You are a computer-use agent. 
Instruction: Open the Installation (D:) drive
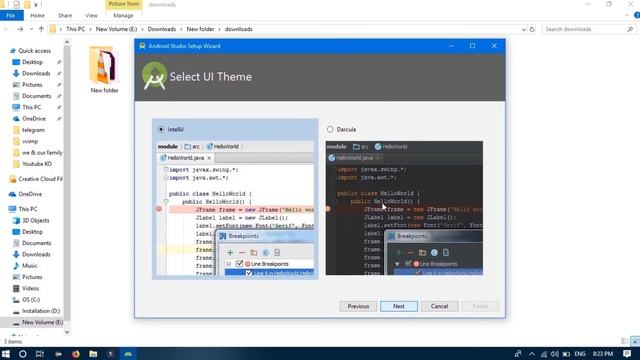tap(41, 311)
